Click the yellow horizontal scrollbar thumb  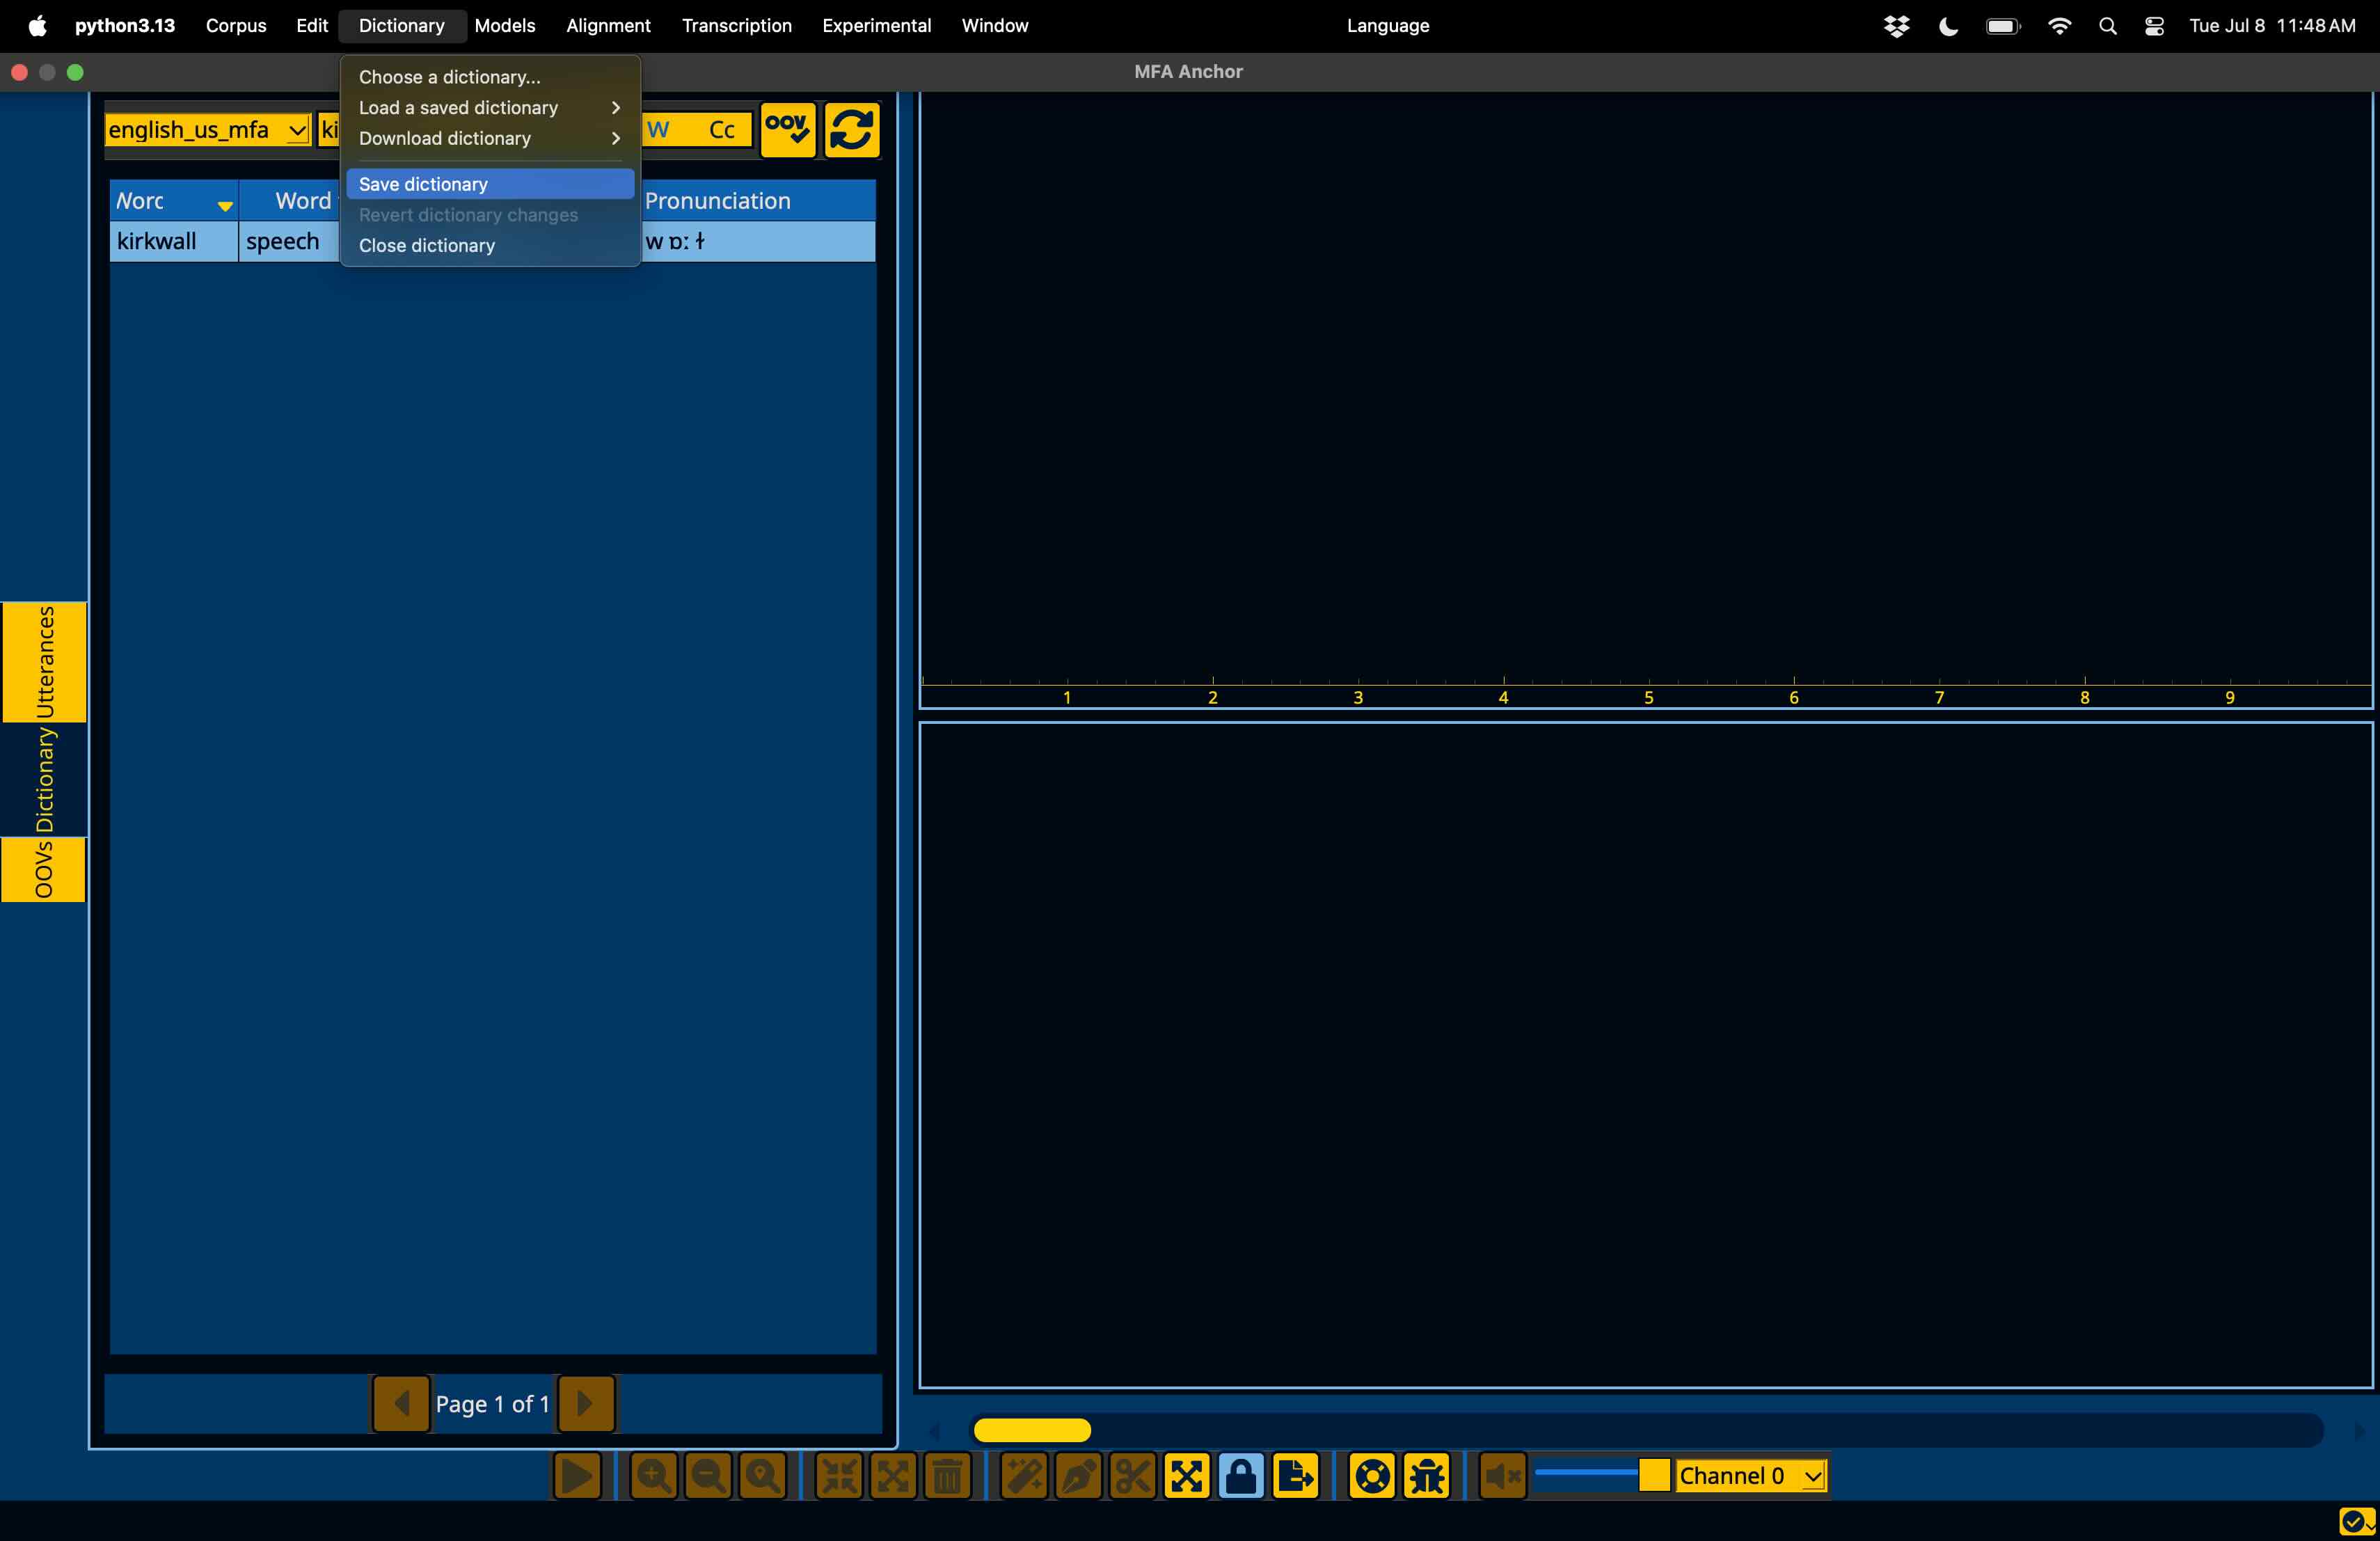(x=1032, y=1430)
